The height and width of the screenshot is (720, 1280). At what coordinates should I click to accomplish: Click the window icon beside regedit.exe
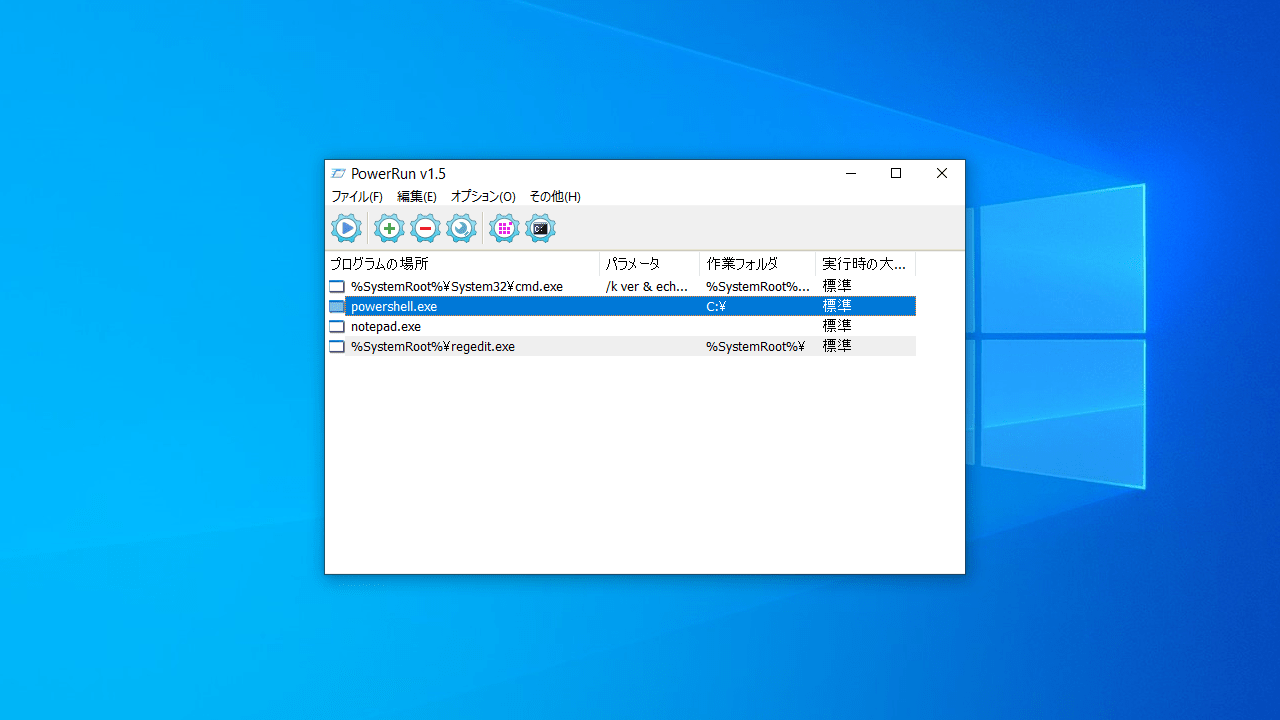click(337, 347)
